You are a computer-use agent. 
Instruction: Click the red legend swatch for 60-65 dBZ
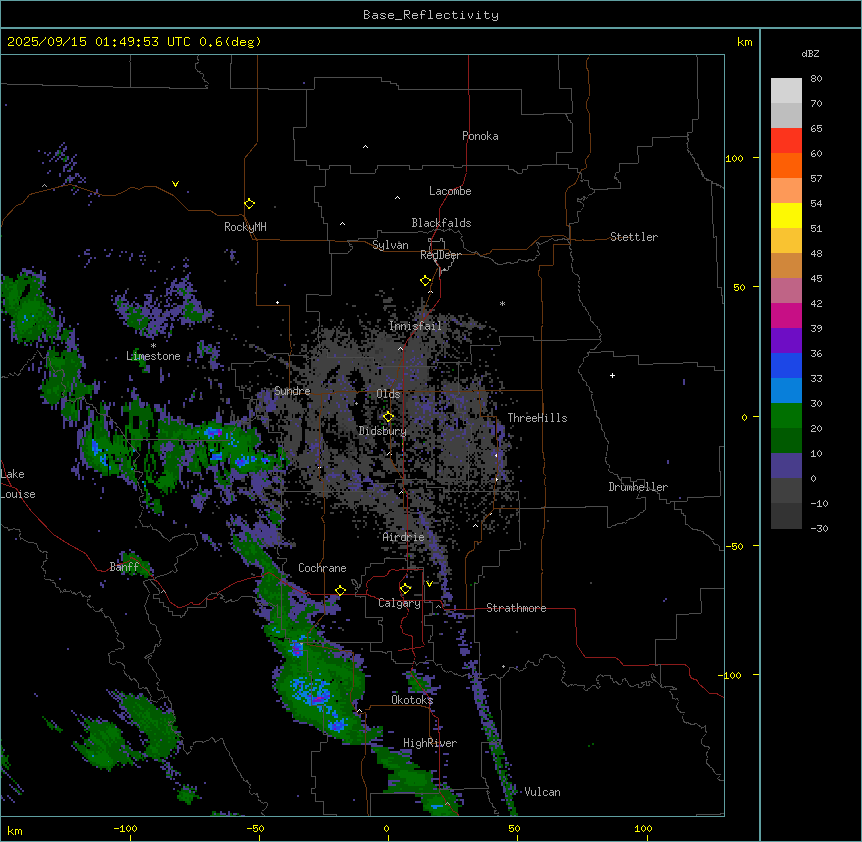pos(786,140)
